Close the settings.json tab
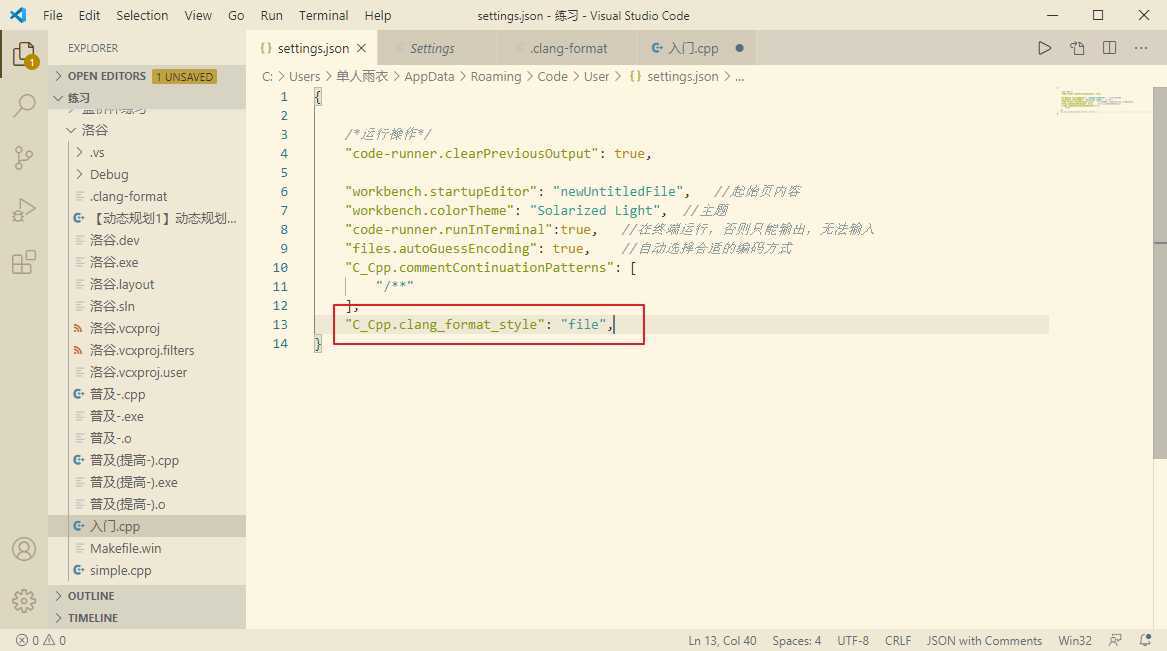Image resolution: width=1167 pixels, height=651 pixels. pyautogui.click(x=362, y=48)
